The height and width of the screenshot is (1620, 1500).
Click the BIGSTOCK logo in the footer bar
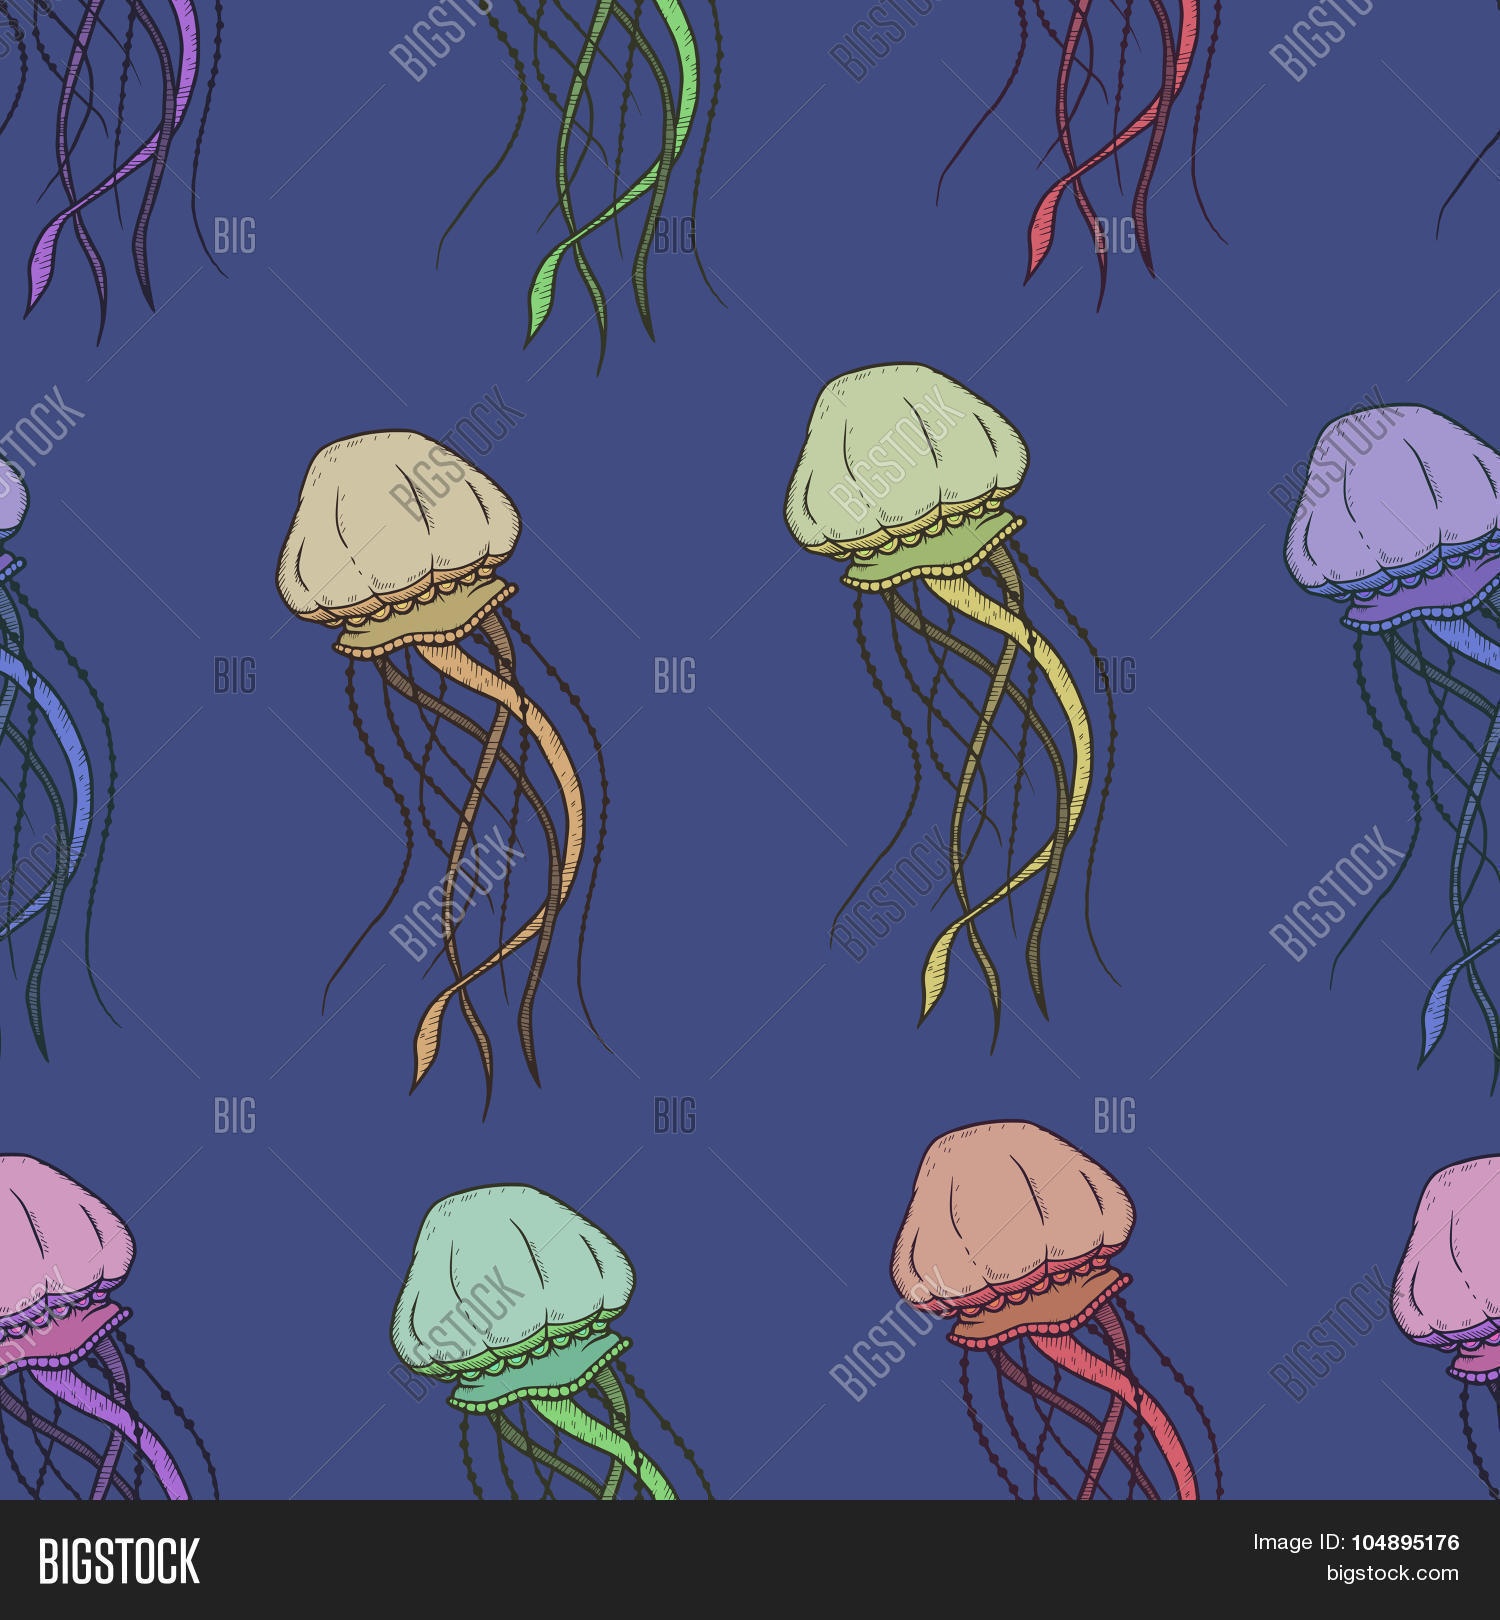coord(119,1561)
